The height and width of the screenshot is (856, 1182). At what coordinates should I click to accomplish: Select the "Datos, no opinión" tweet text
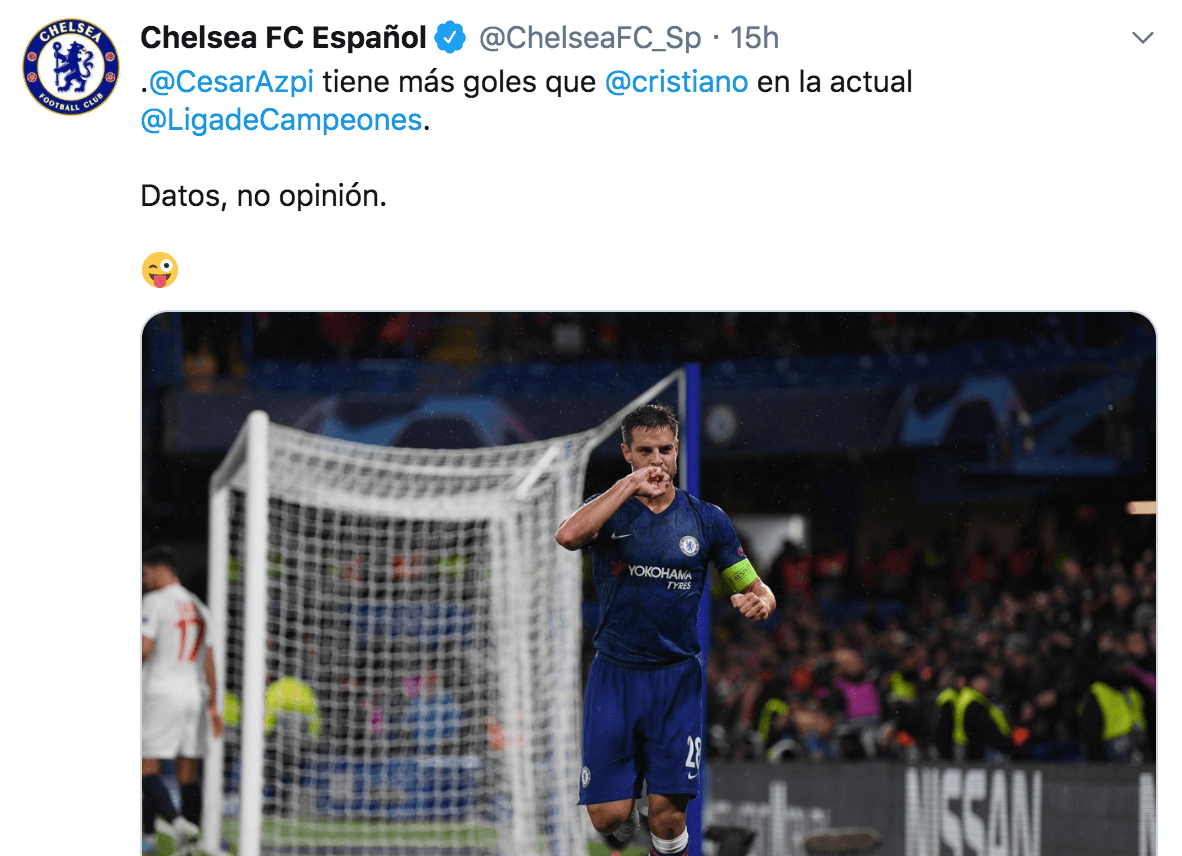263,196
